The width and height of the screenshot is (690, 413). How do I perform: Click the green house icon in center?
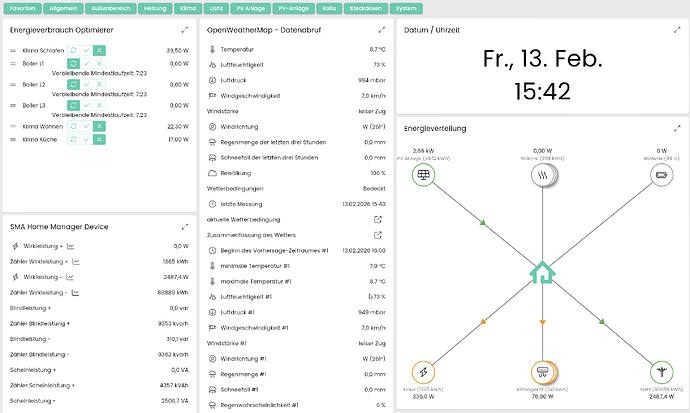543,271
